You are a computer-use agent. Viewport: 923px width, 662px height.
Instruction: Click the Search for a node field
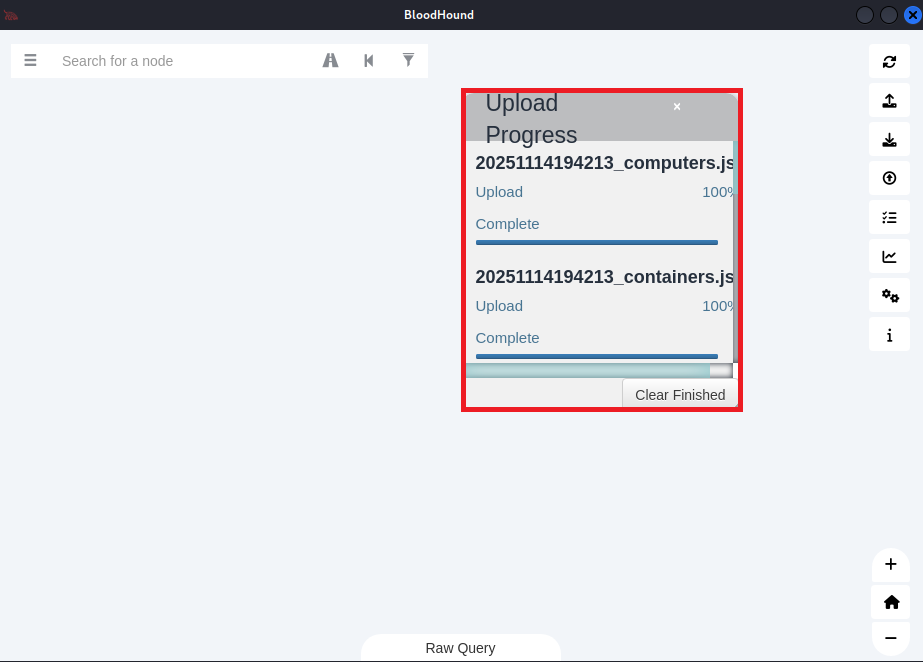click(x=180, y=61)
